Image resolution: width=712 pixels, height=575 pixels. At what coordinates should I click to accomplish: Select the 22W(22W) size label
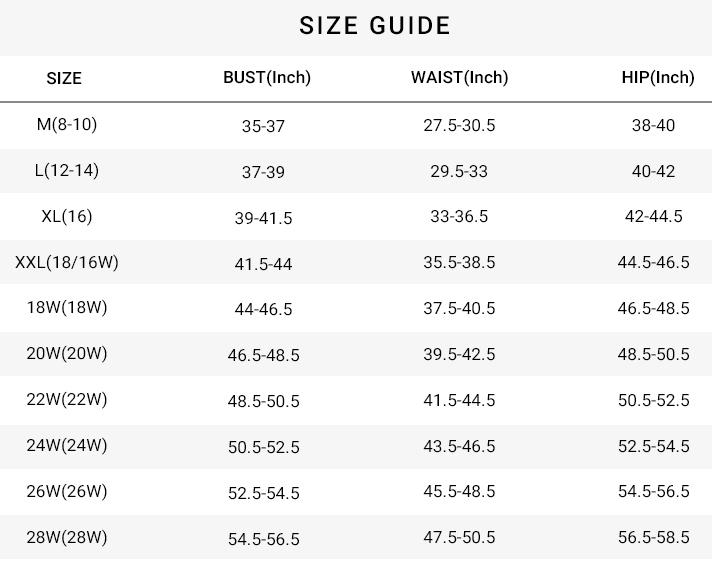[67, 399]
